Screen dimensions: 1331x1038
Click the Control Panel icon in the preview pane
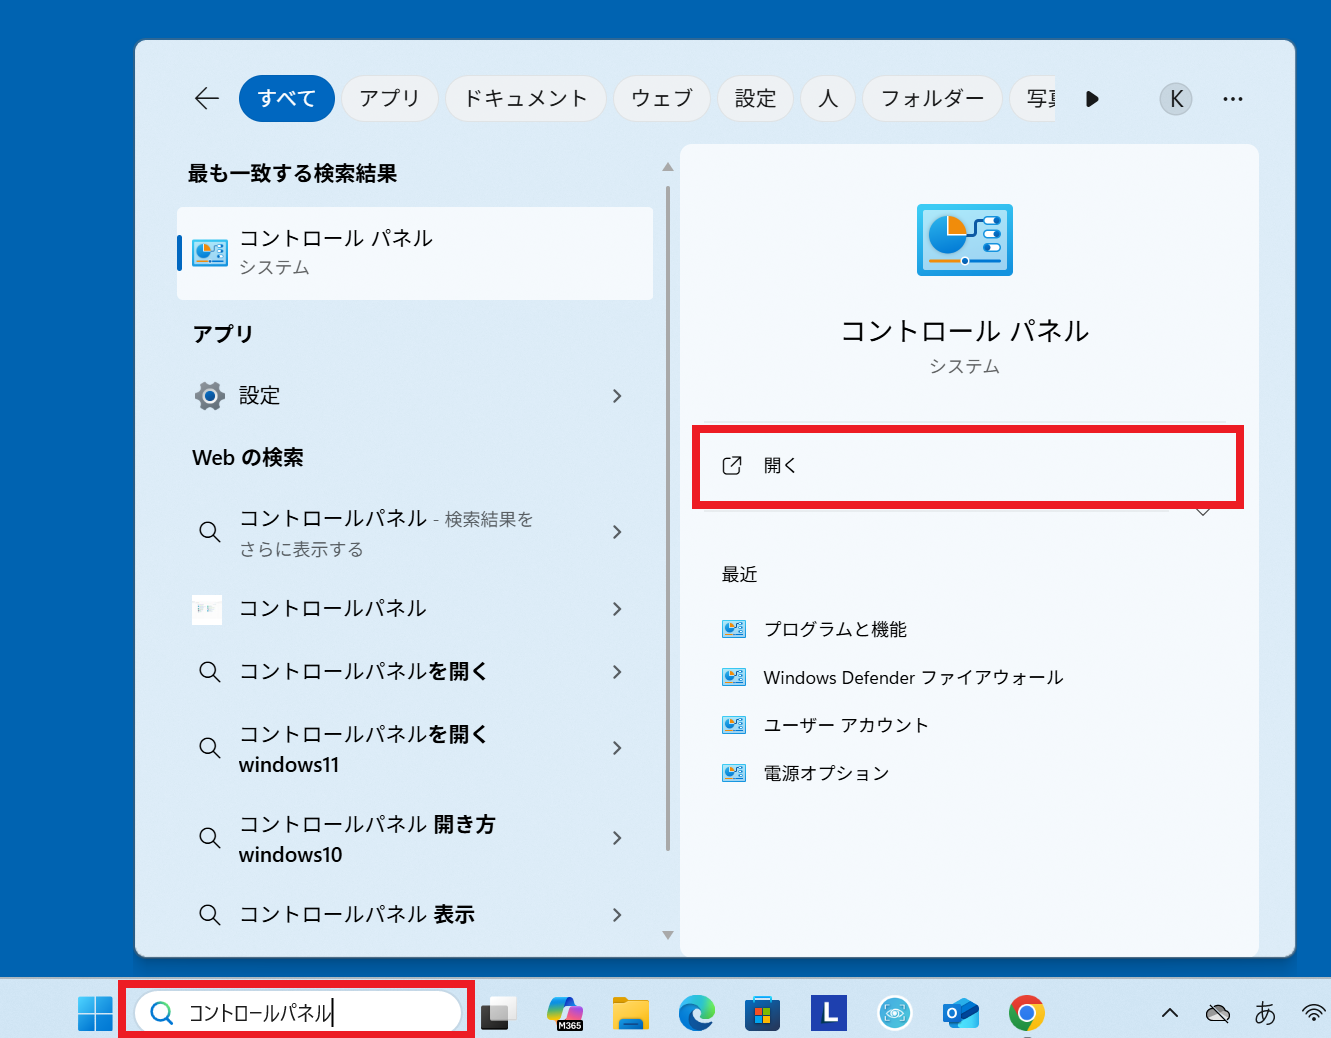click(964, 239)
